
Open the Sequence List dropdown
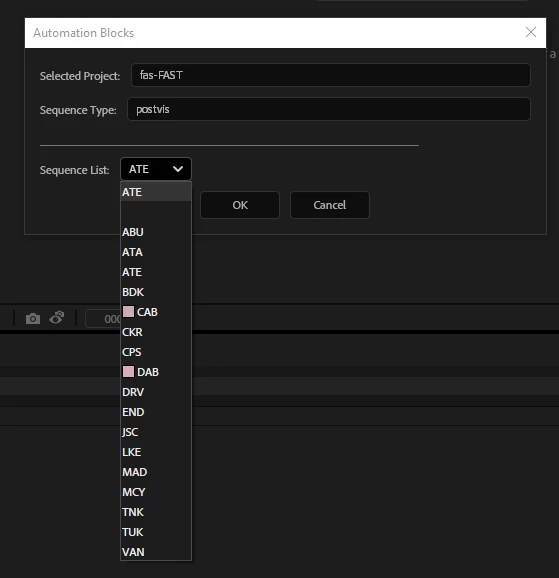156,169
